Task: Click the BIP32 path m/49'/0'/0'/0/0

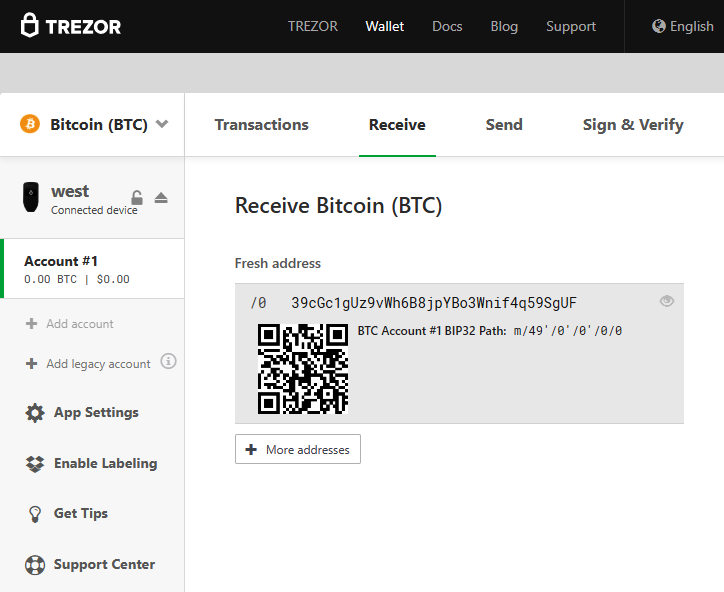Action: (567, 331)
